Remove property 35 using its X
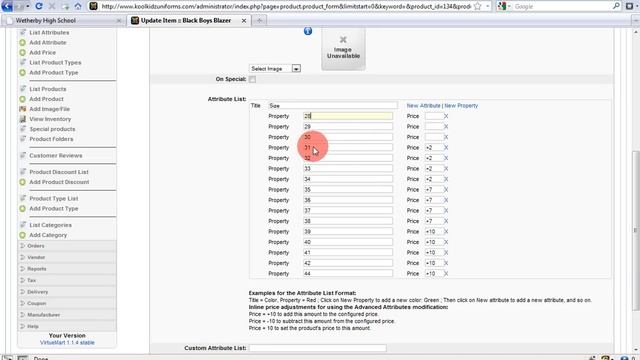This screenshot has height=360, width=640. [x=446, y=190]
